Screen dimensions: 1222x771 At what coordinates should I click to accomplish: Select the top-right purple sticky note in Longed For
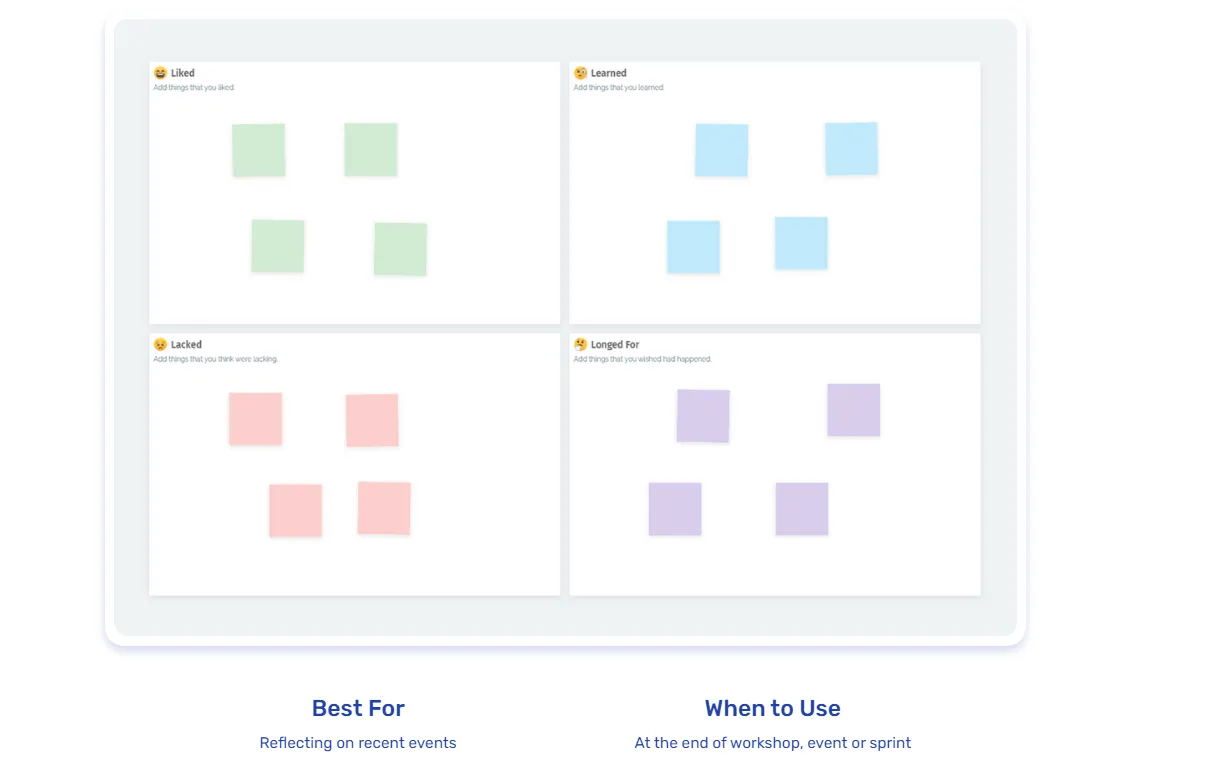(x=853, y=410)
